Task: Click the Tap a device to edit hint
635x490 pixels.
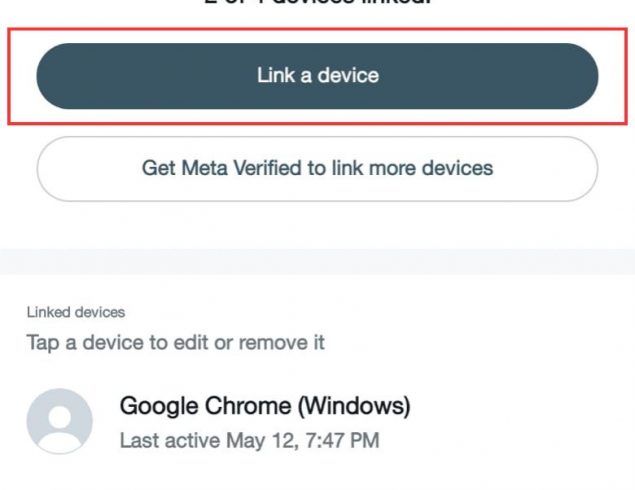Action: (x=175, y=343)
